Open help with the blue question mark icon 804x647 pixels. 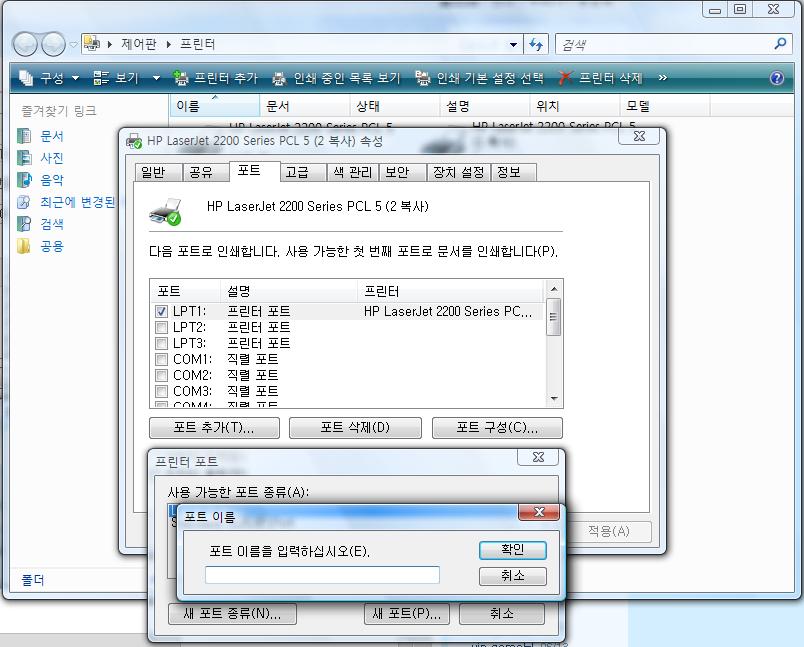[776, 78]
